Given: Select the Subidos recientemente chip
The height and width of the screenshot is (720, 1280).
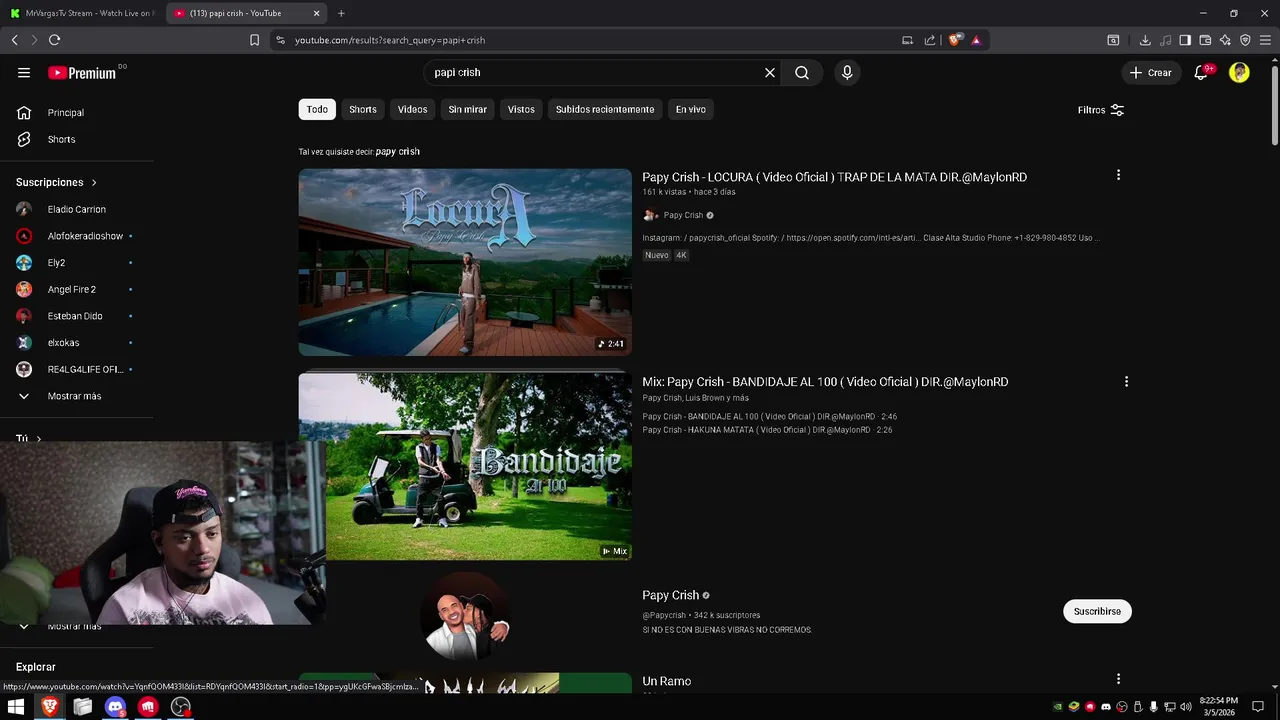Looking at the screenshot, I should [x=605, y=109].
